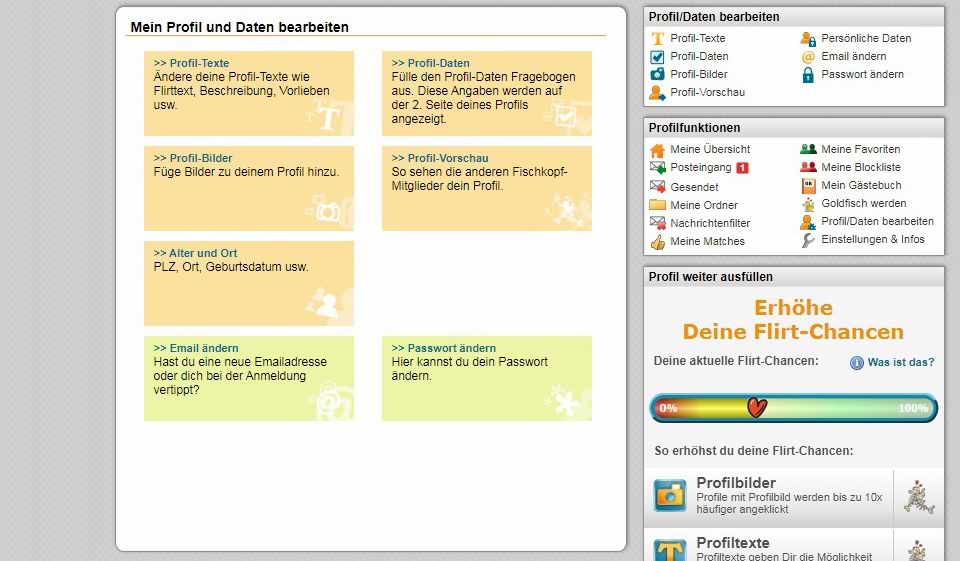The width and height of the screenshot is (960, 561).
Task: Click the Meine Übersicht house icon
Action: pyautogui.click(x=657, y=150)
